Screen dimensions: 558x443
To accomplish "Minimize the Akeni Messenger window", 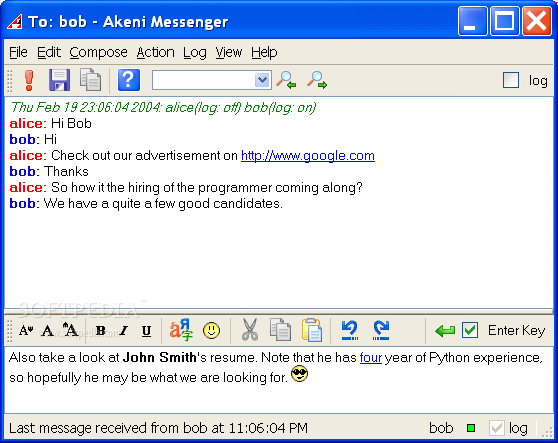I will click(x=473, y=21).
